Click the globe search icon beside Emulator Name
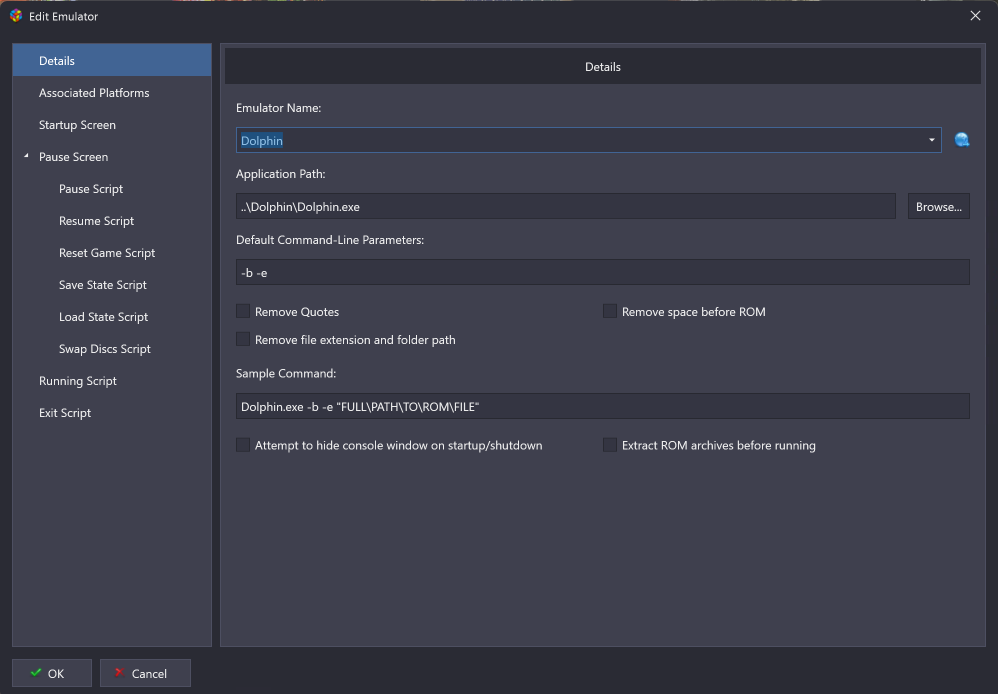Image resolution: width=998 pixels, height=694 pixels. click(962, 140)
